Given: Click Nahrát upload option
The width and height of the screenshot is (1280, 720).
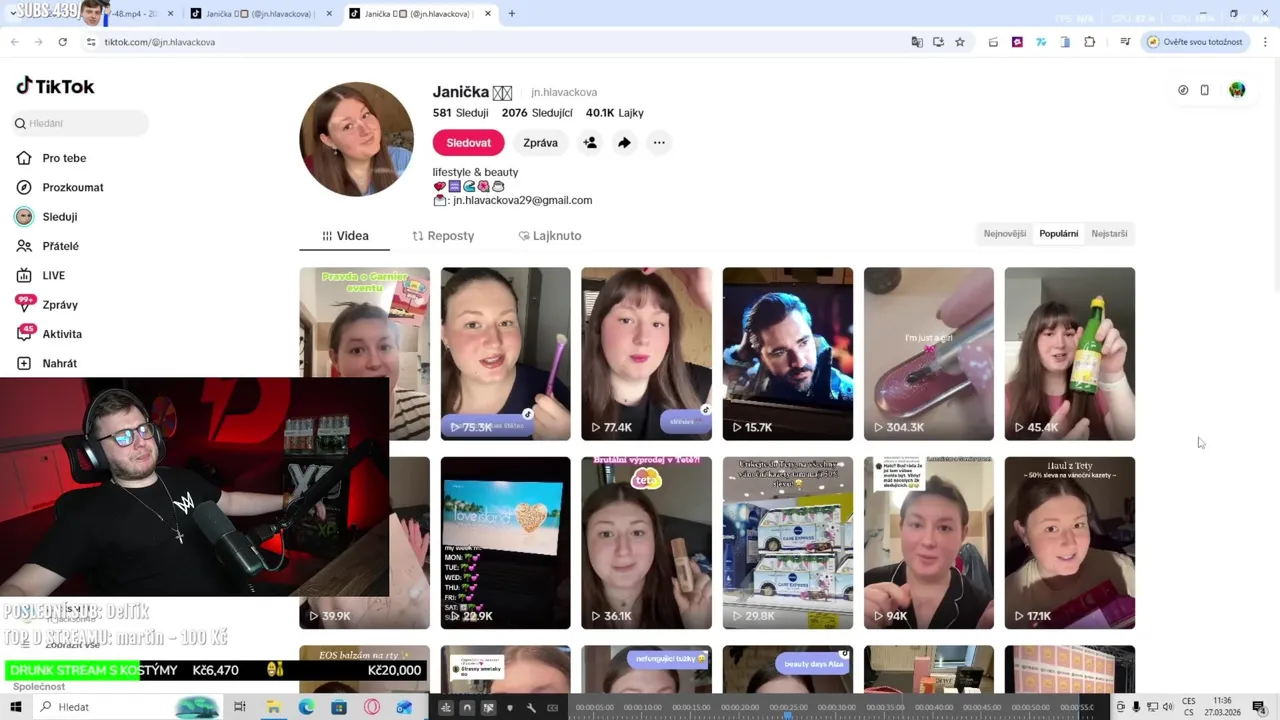Looking at the screenshot, I should [x=59, y=363].
